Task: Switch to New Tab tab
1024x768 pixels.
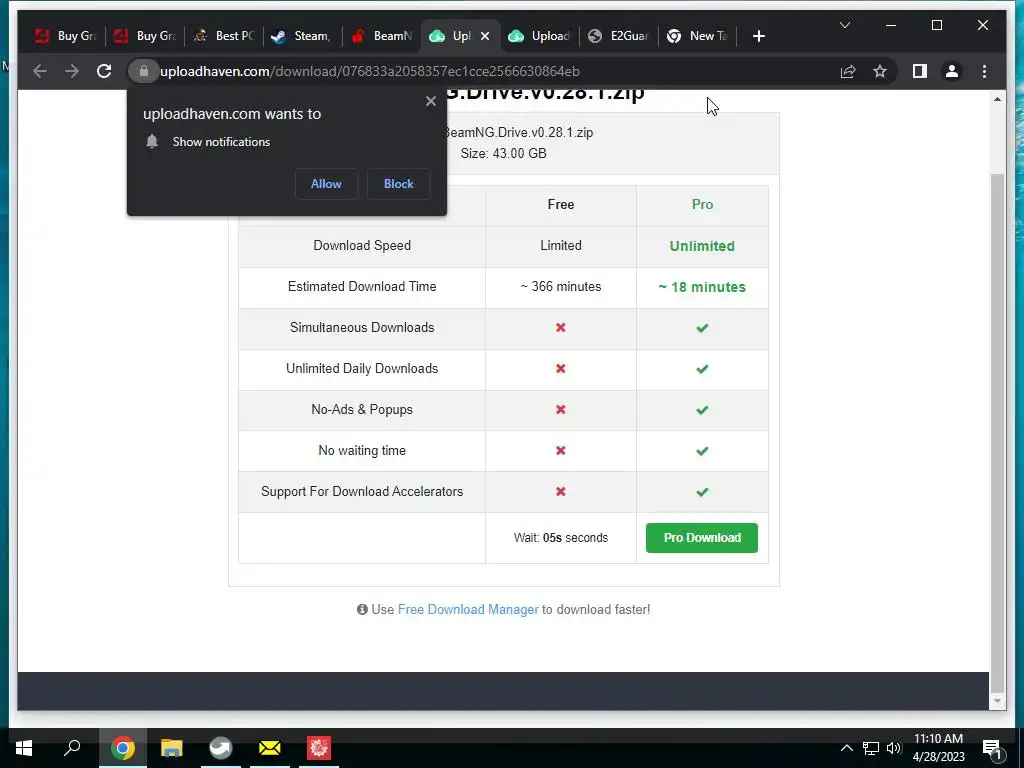Action: coord(697,36)
